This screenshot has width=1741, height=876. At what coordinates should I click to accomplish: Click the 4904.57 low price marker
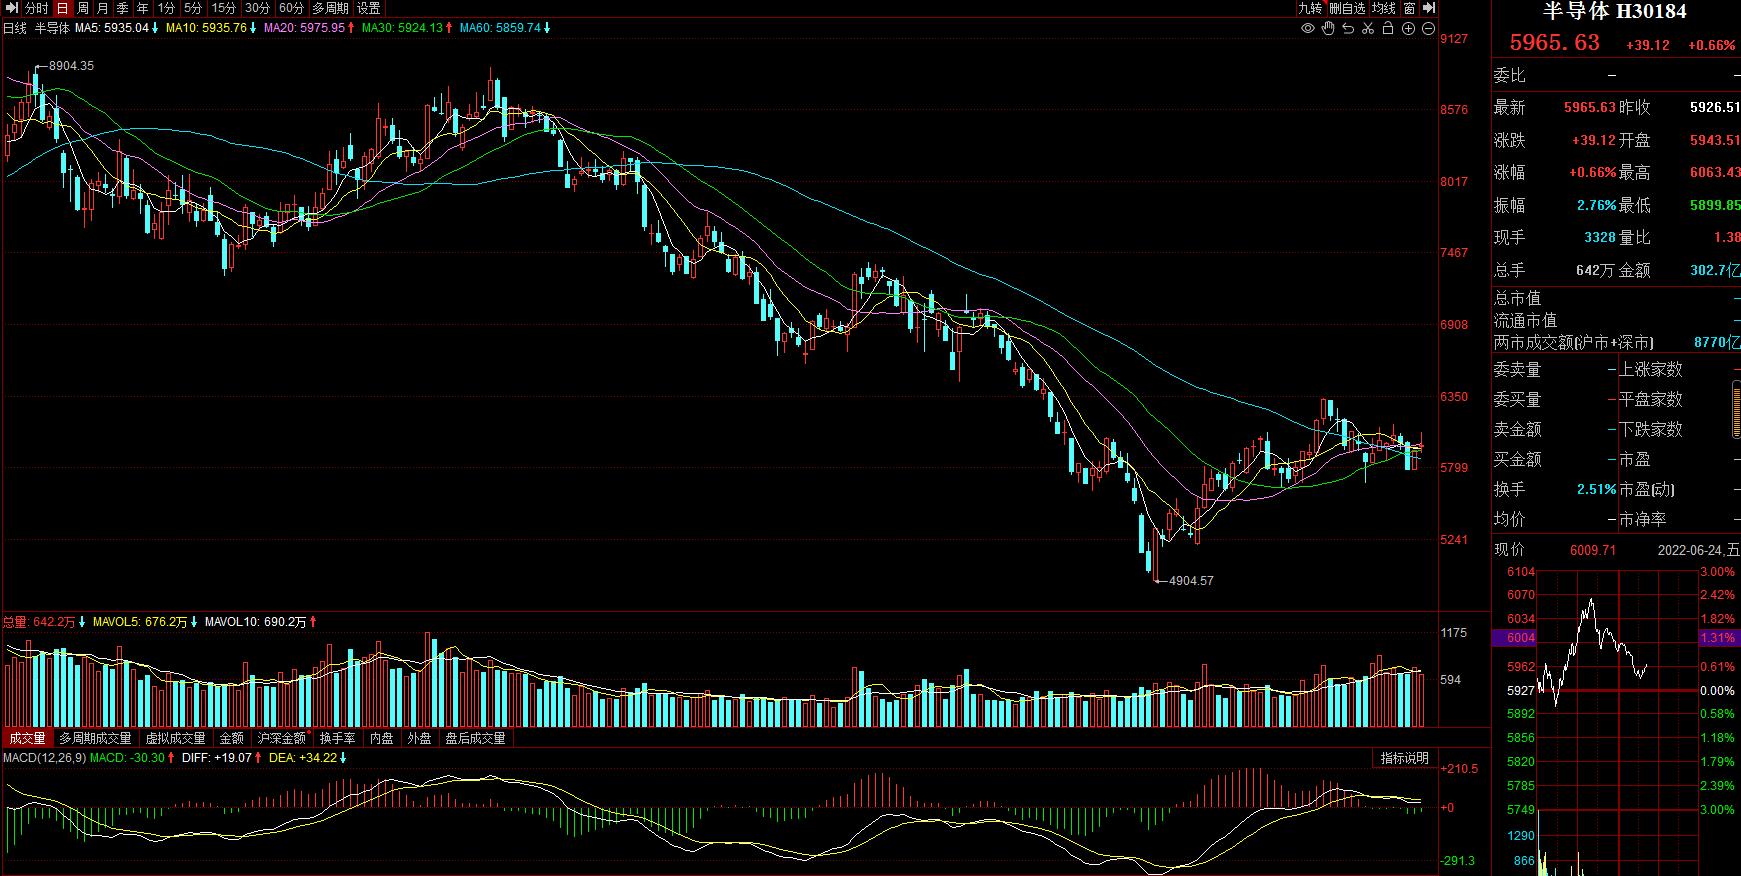click(x=1191, y=581)
